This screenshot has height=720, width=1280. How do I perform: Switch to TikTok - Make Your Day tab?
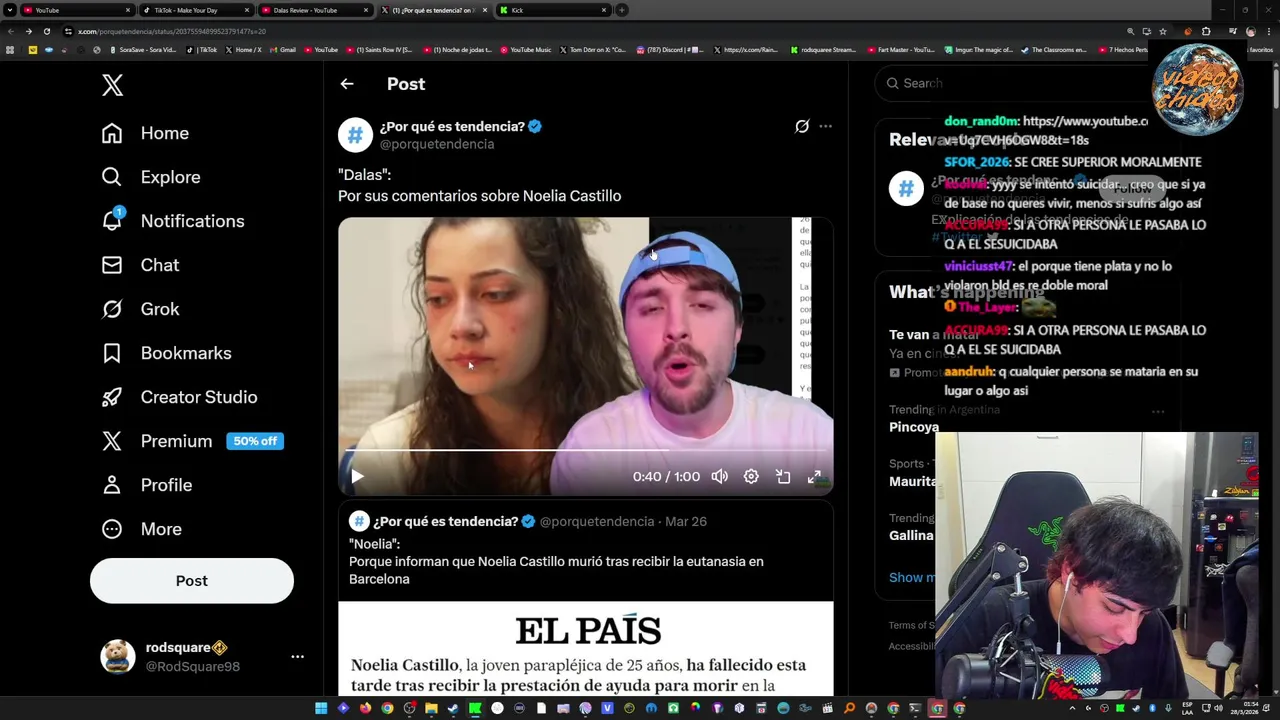(x=195, y=10)
